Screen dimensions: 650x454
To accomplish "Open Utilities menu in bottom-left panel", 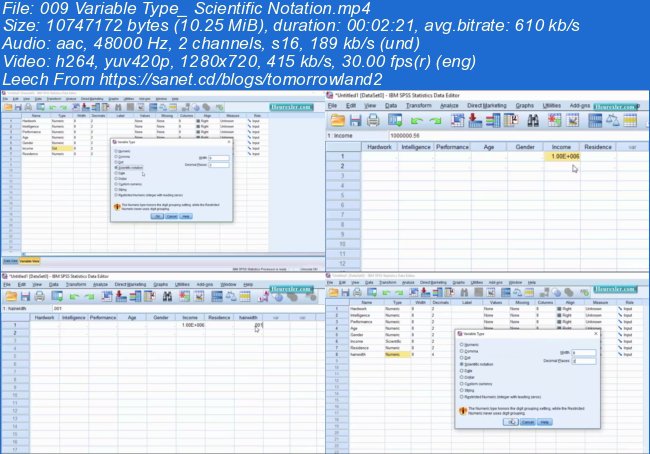I will click(182, 284).
